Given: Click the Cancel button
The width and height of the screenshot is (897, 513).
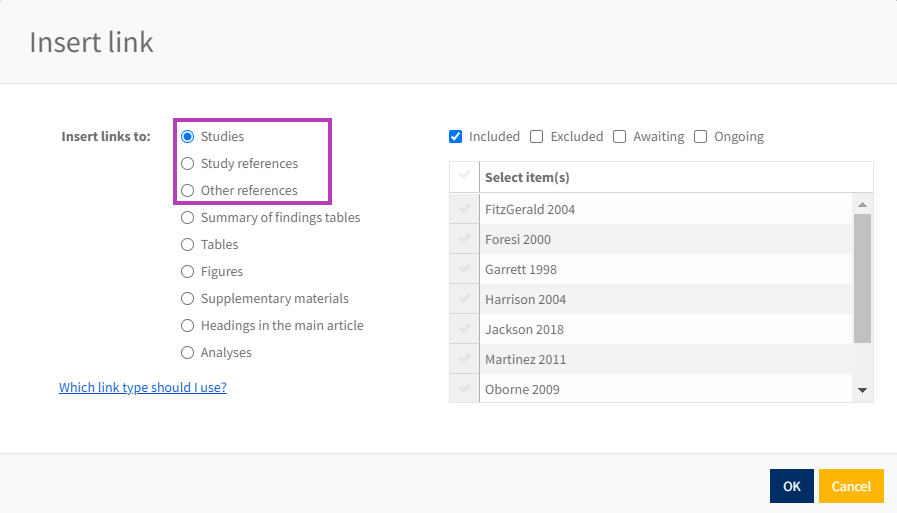Looking at the screenshot, I should (851, 486).
